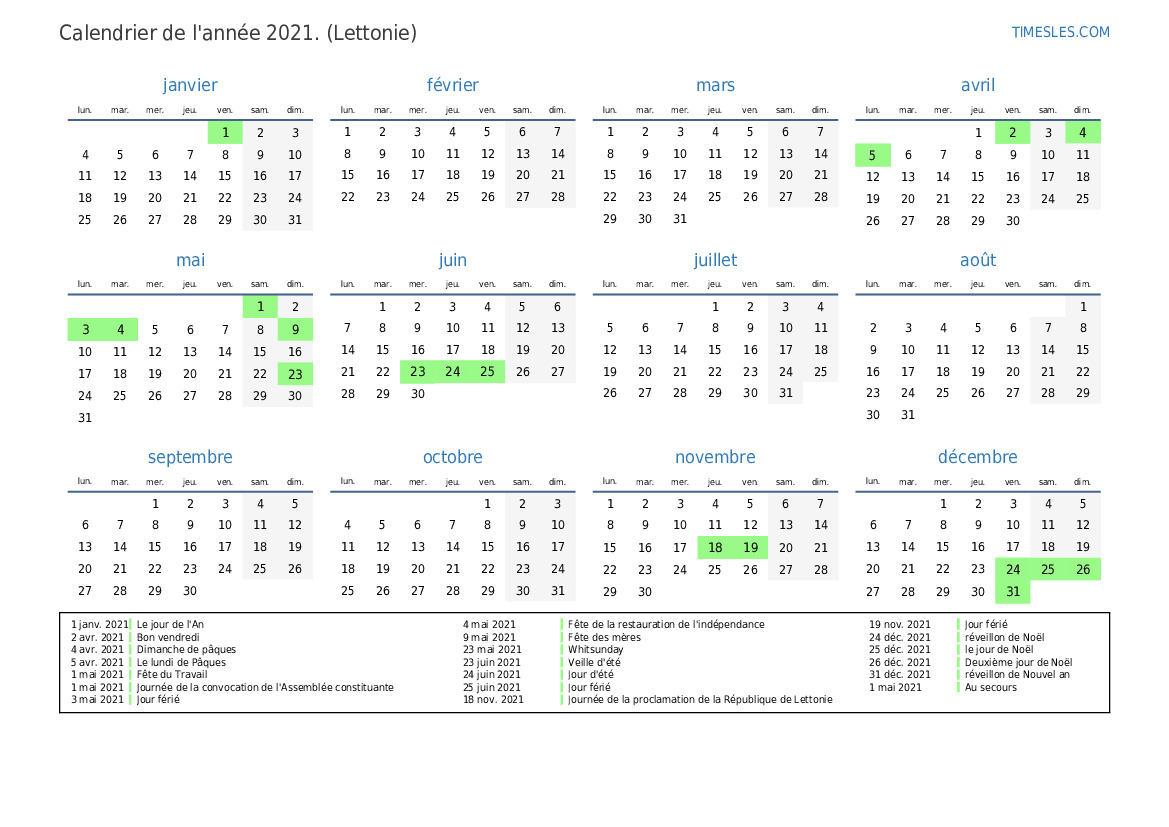Open the TIMESLES.COM link
Screen dimensions: 1169x827
(1060, 32)
